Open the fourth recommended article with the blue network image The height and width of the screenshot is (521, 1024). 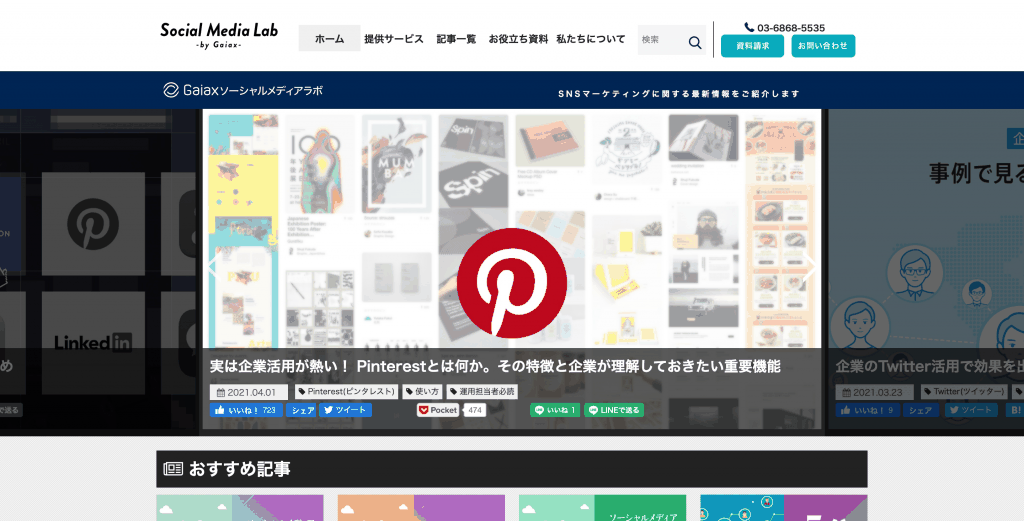784,508
